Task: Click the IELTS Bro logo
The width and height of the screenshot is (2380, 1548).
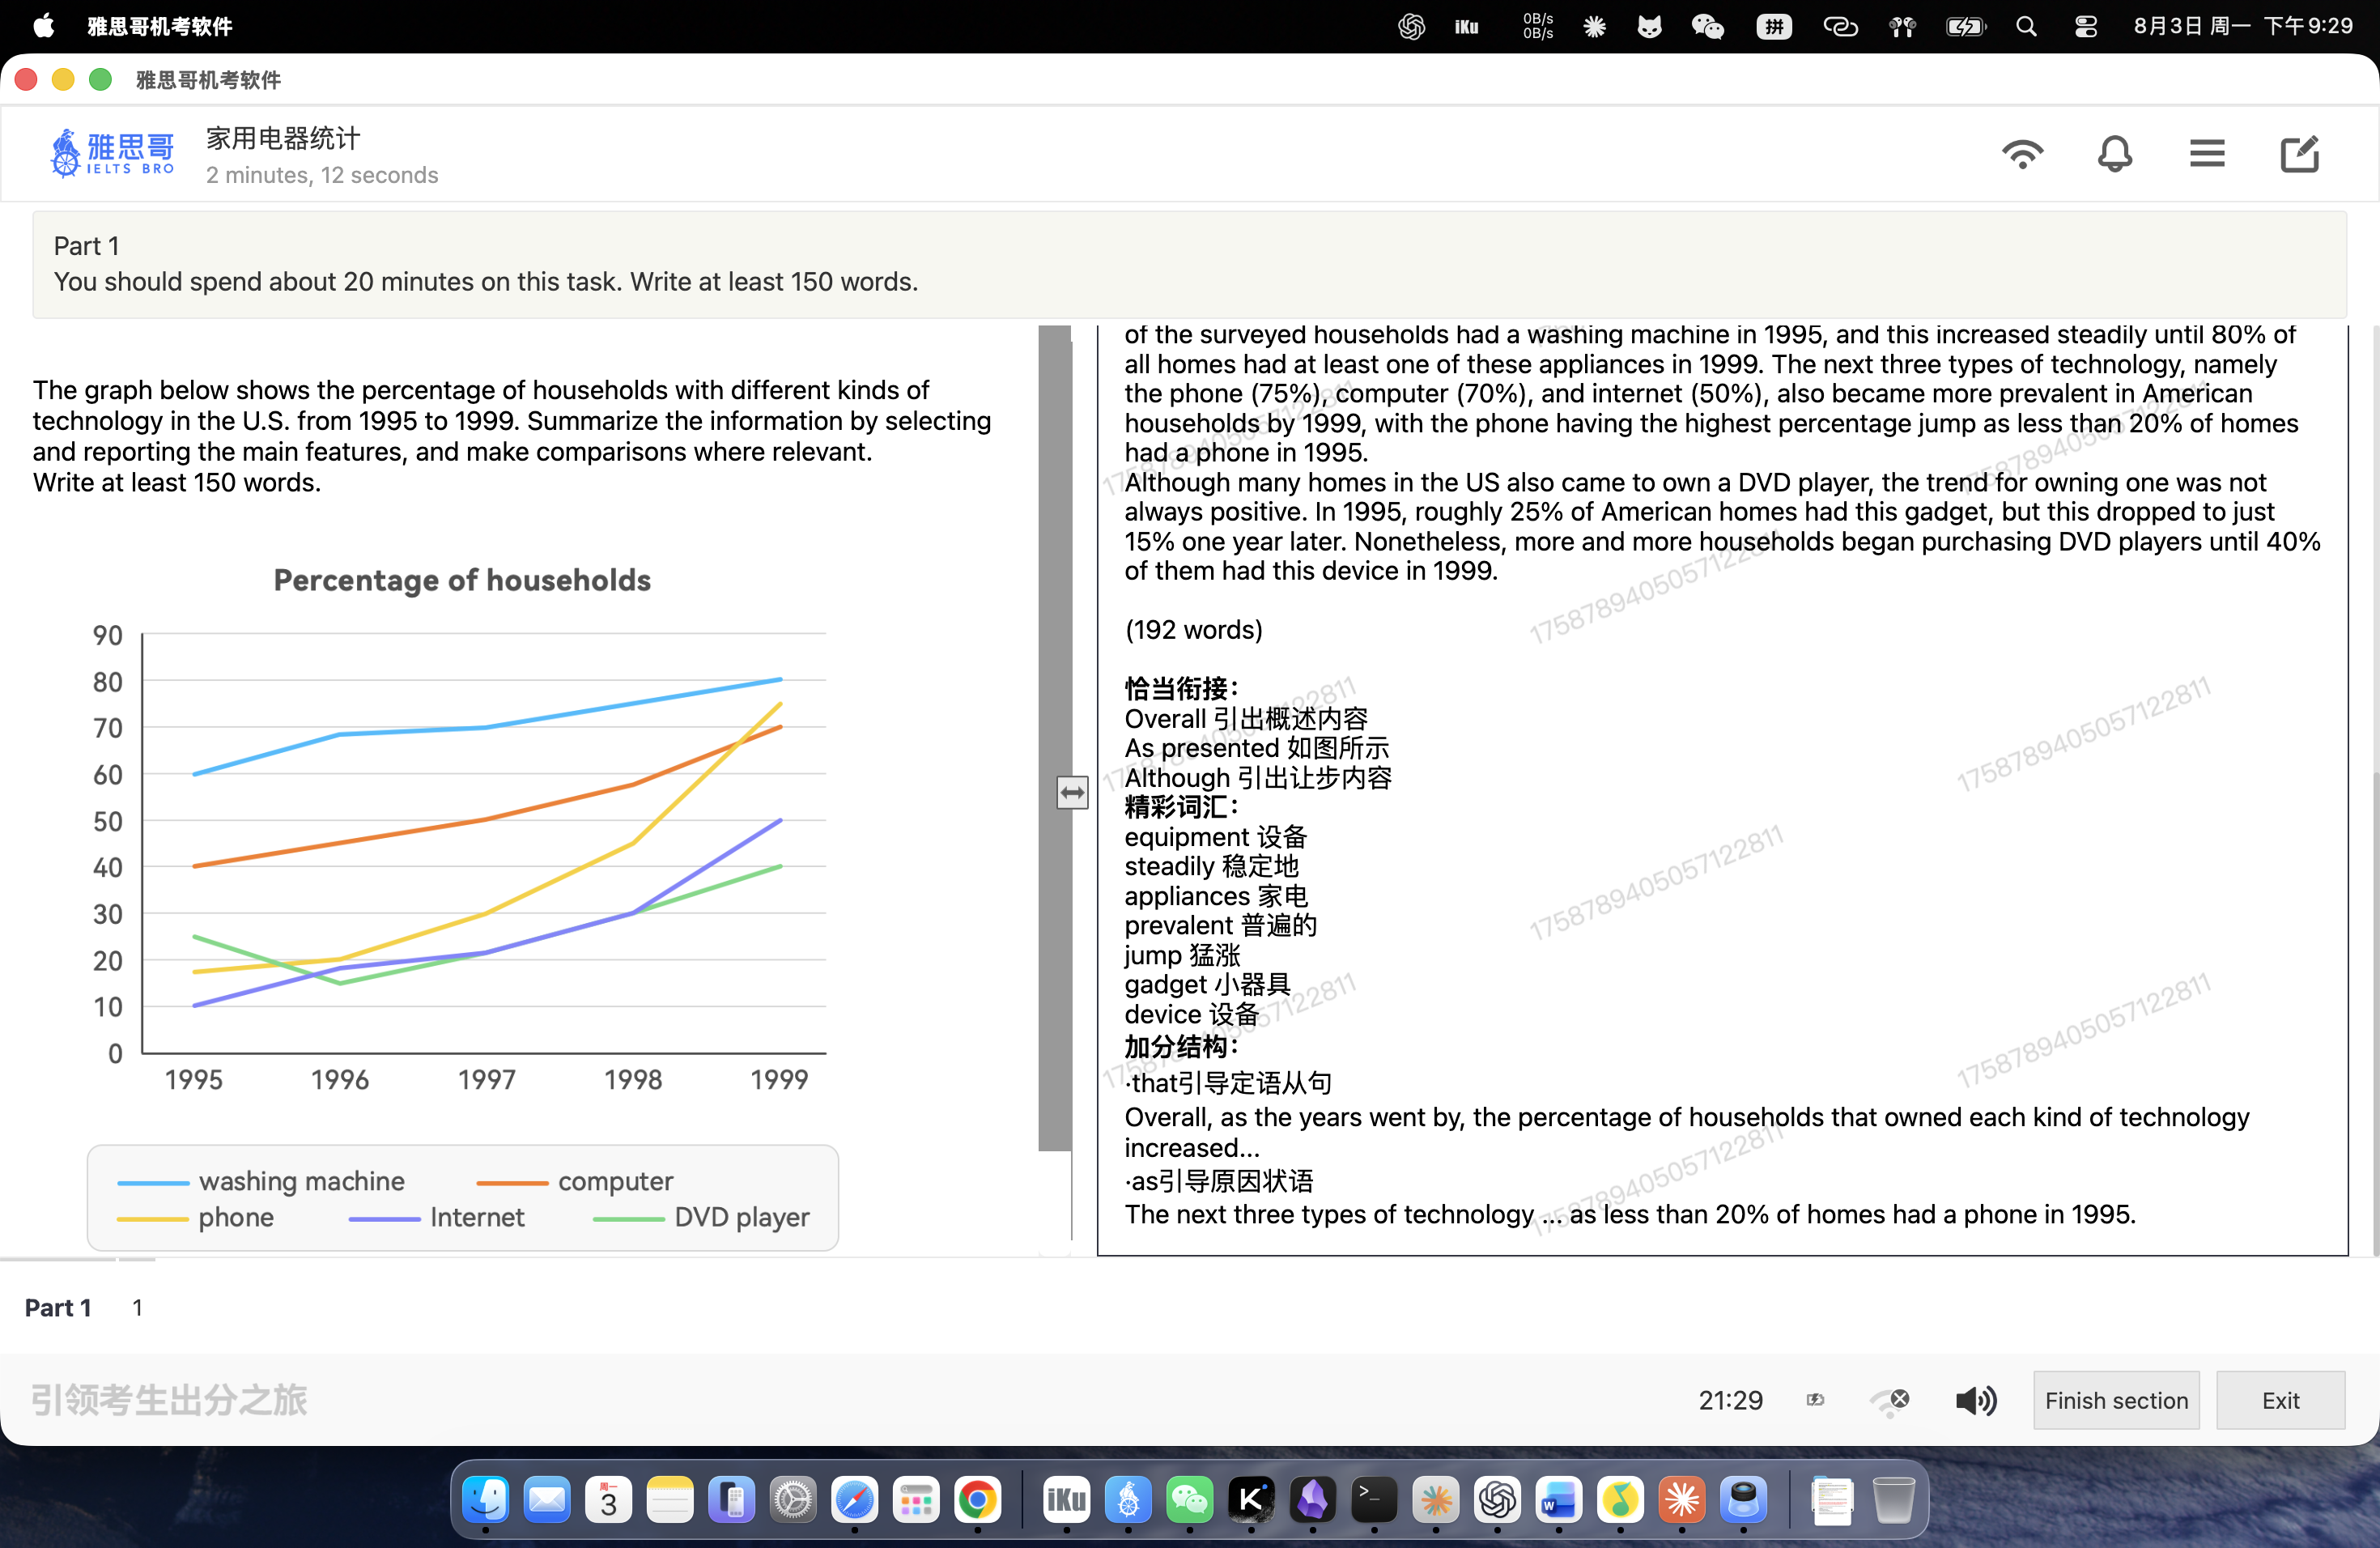Action: click(x=112, y=153)
